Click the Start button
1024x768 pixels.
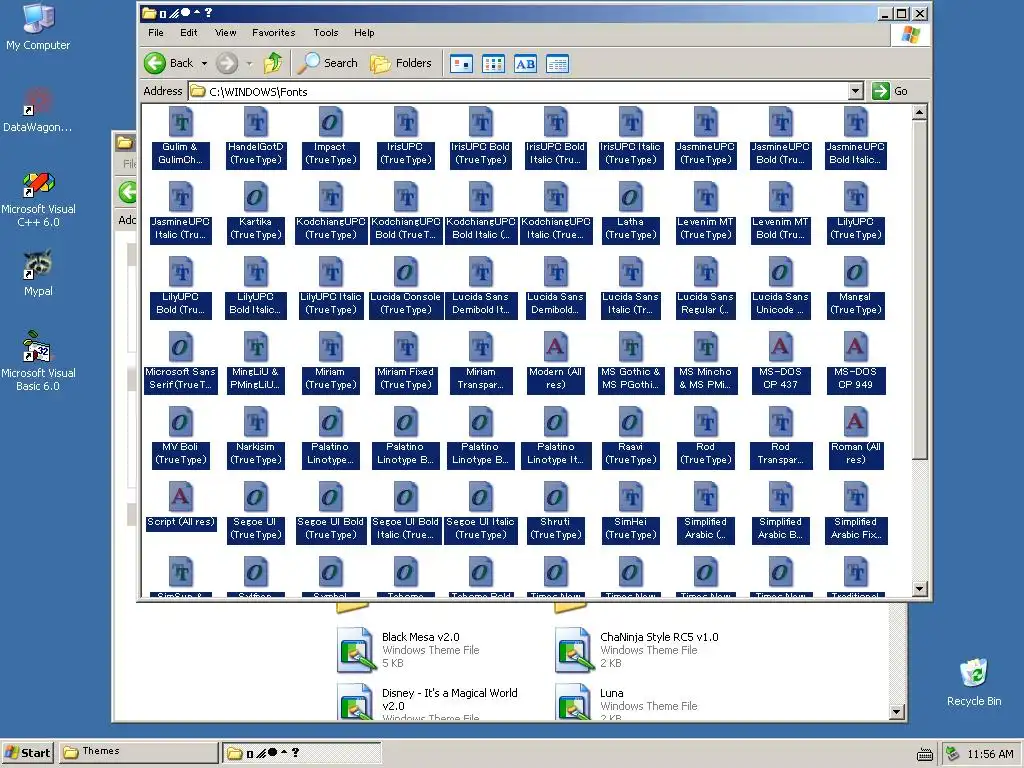(27, 753)
